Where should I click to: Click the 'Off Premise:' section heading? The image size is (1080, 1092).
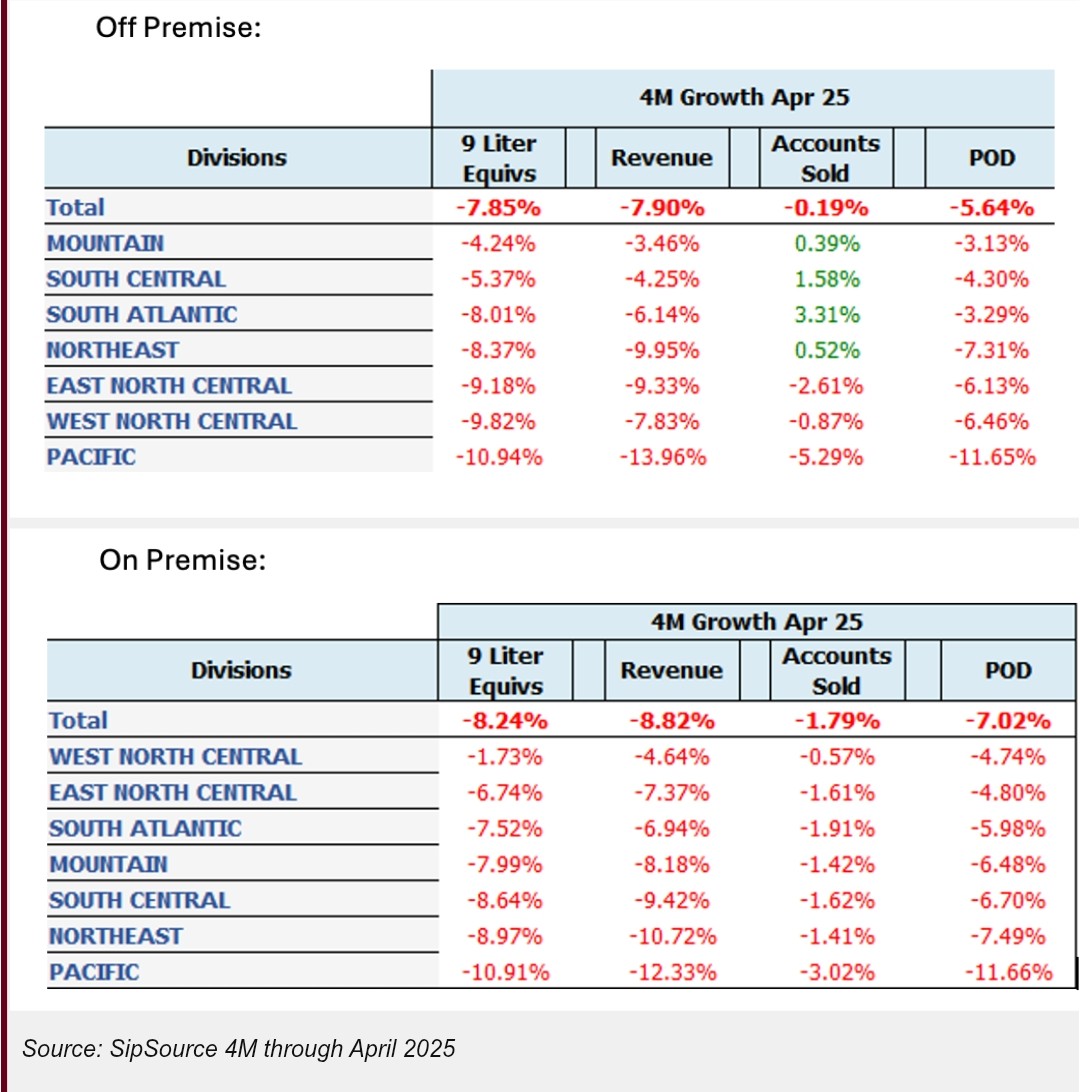[178, 28]
